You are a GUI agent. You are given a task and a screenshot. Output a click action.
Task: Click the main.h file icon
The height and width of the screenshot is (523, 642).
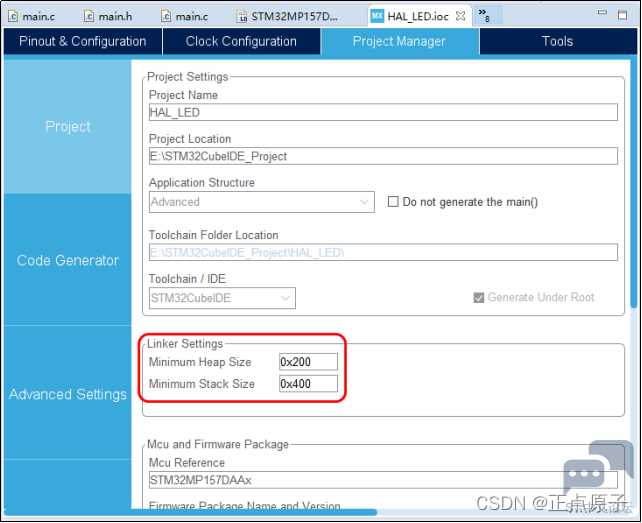[x=88, y=16]
